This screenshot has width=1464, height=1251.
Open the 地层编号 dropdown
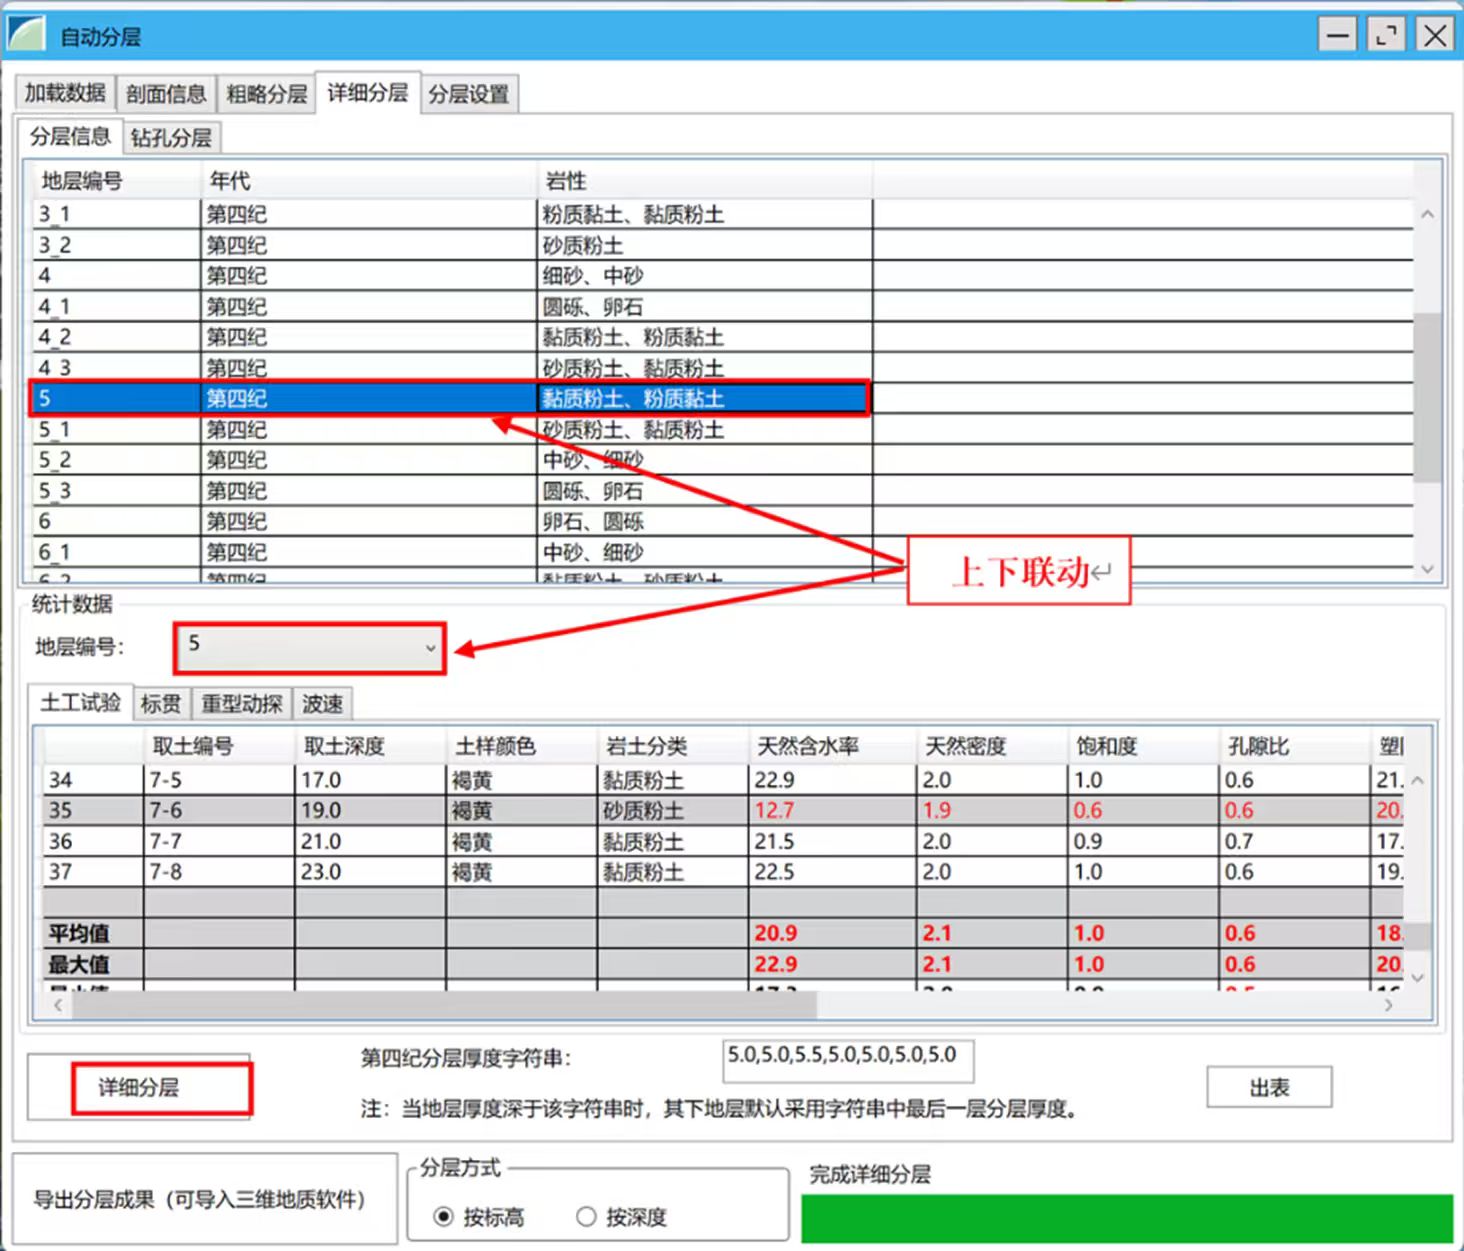430,648
